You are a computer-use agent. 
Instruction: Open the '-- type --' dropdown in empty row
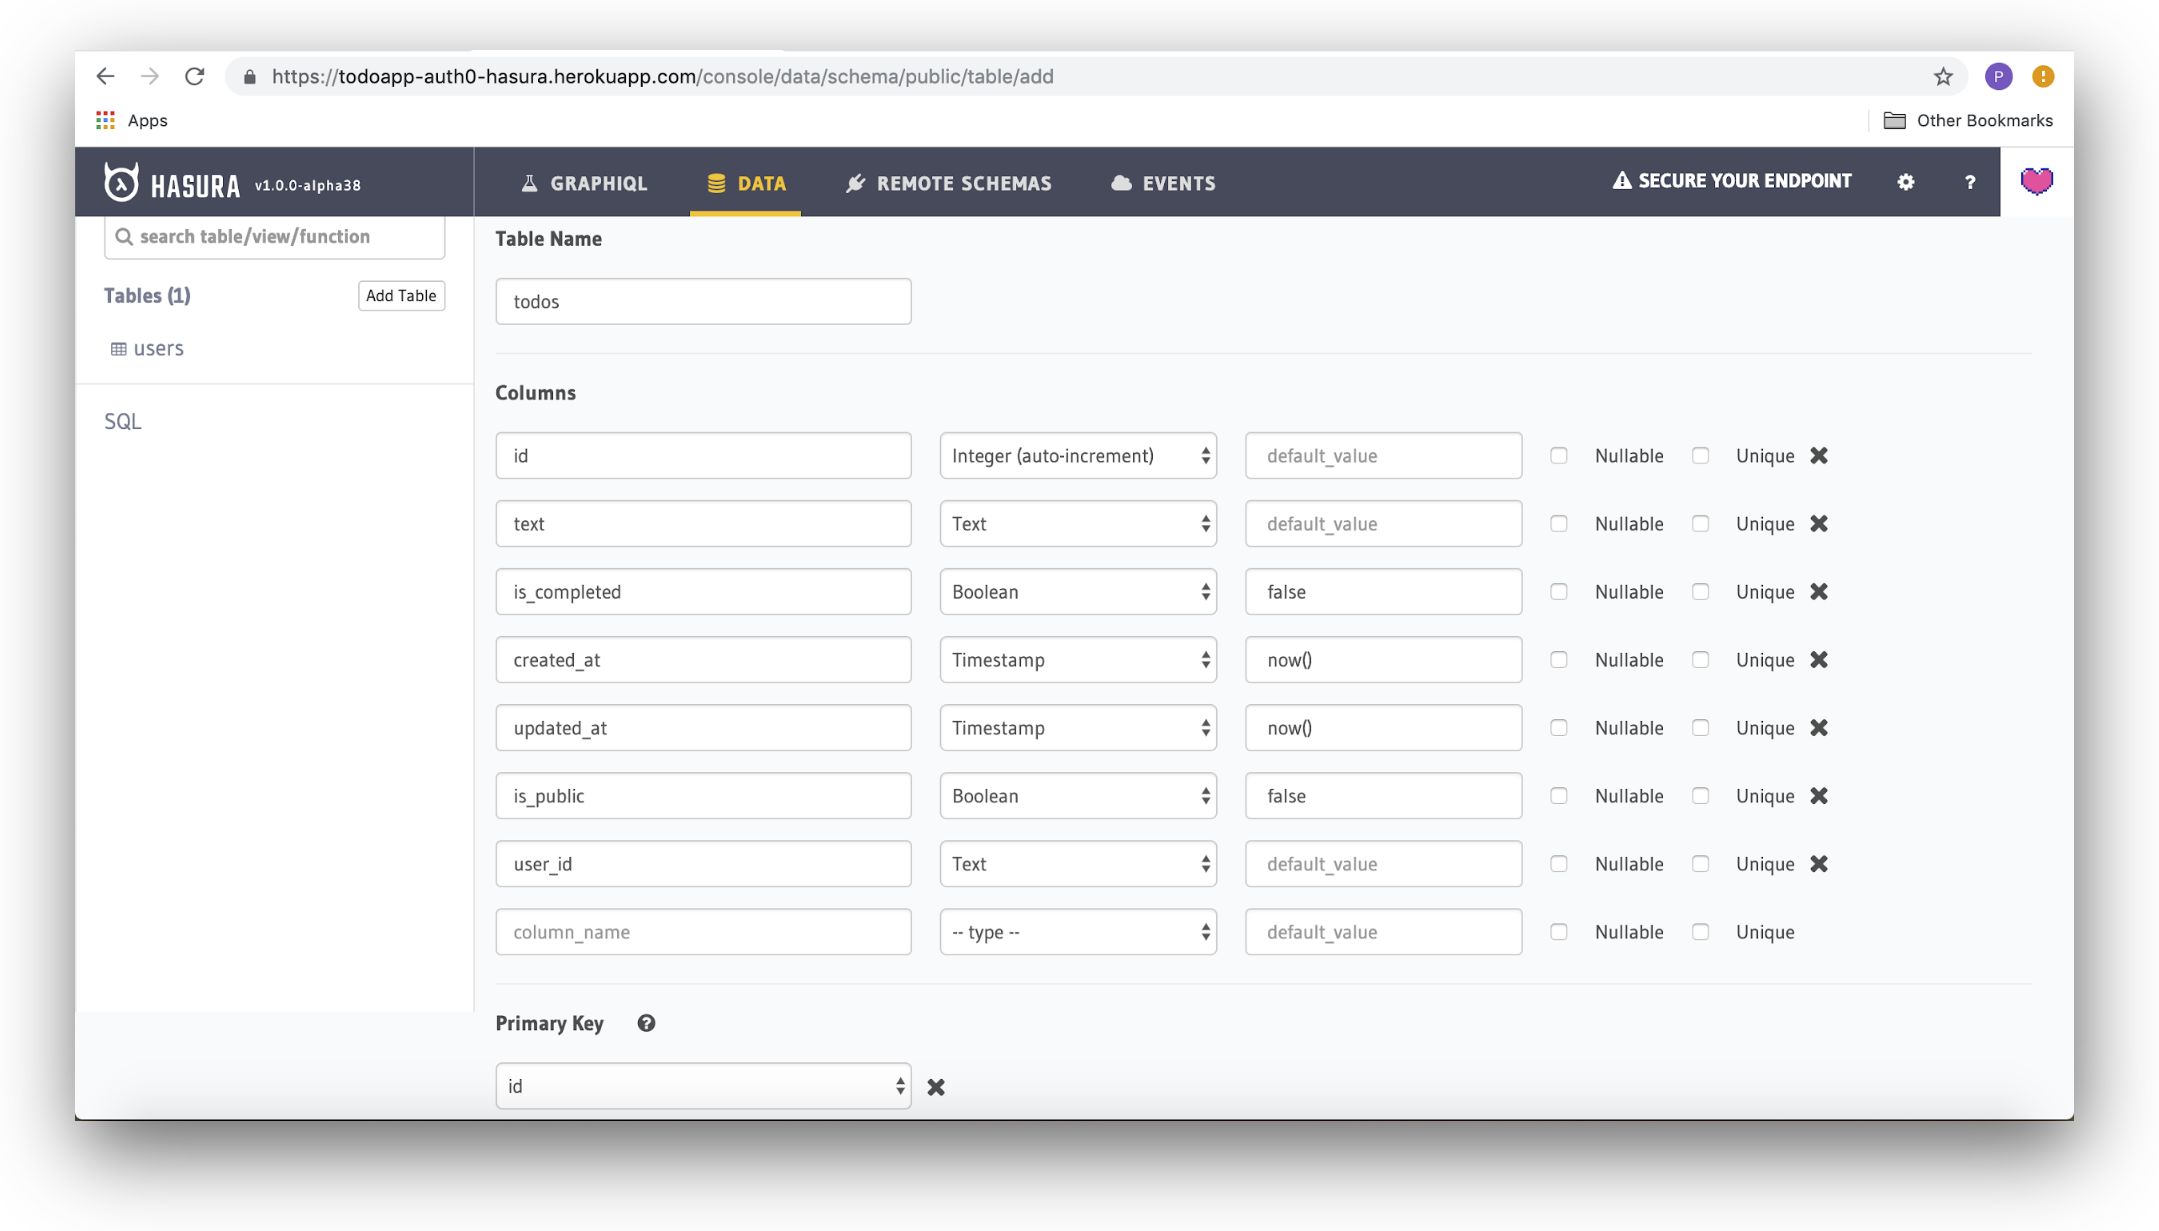click(x=1078, y=932)
